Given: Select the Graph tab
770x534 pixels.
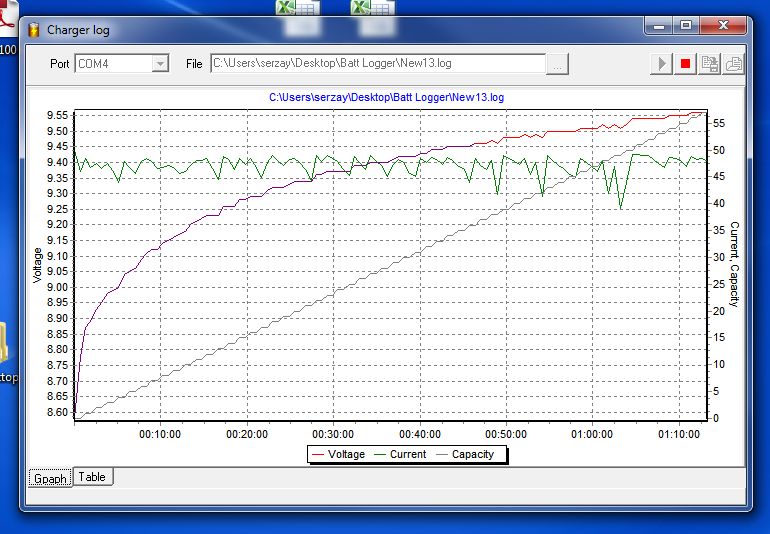Looking at the screenshot, I should point(50,478).
